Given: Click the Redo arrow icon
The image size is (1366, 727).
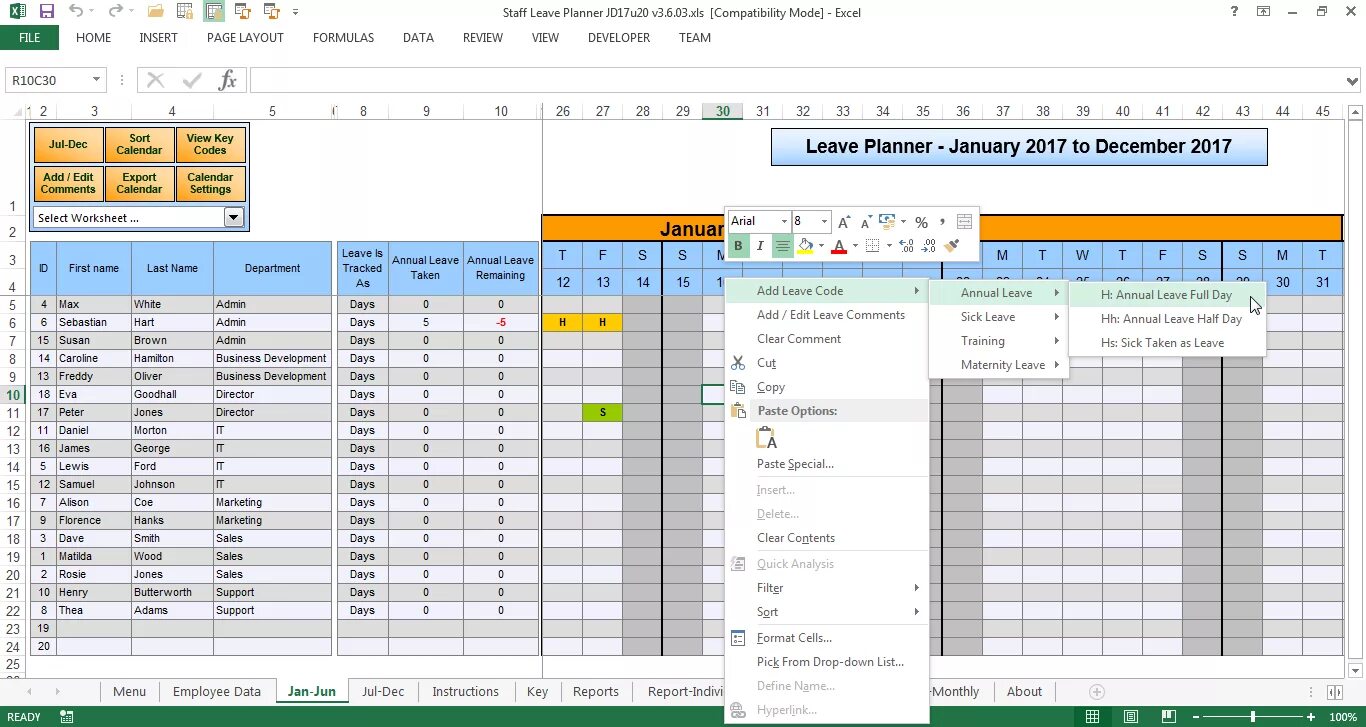Looking at the screenshot, I should [x=115, y=12].
